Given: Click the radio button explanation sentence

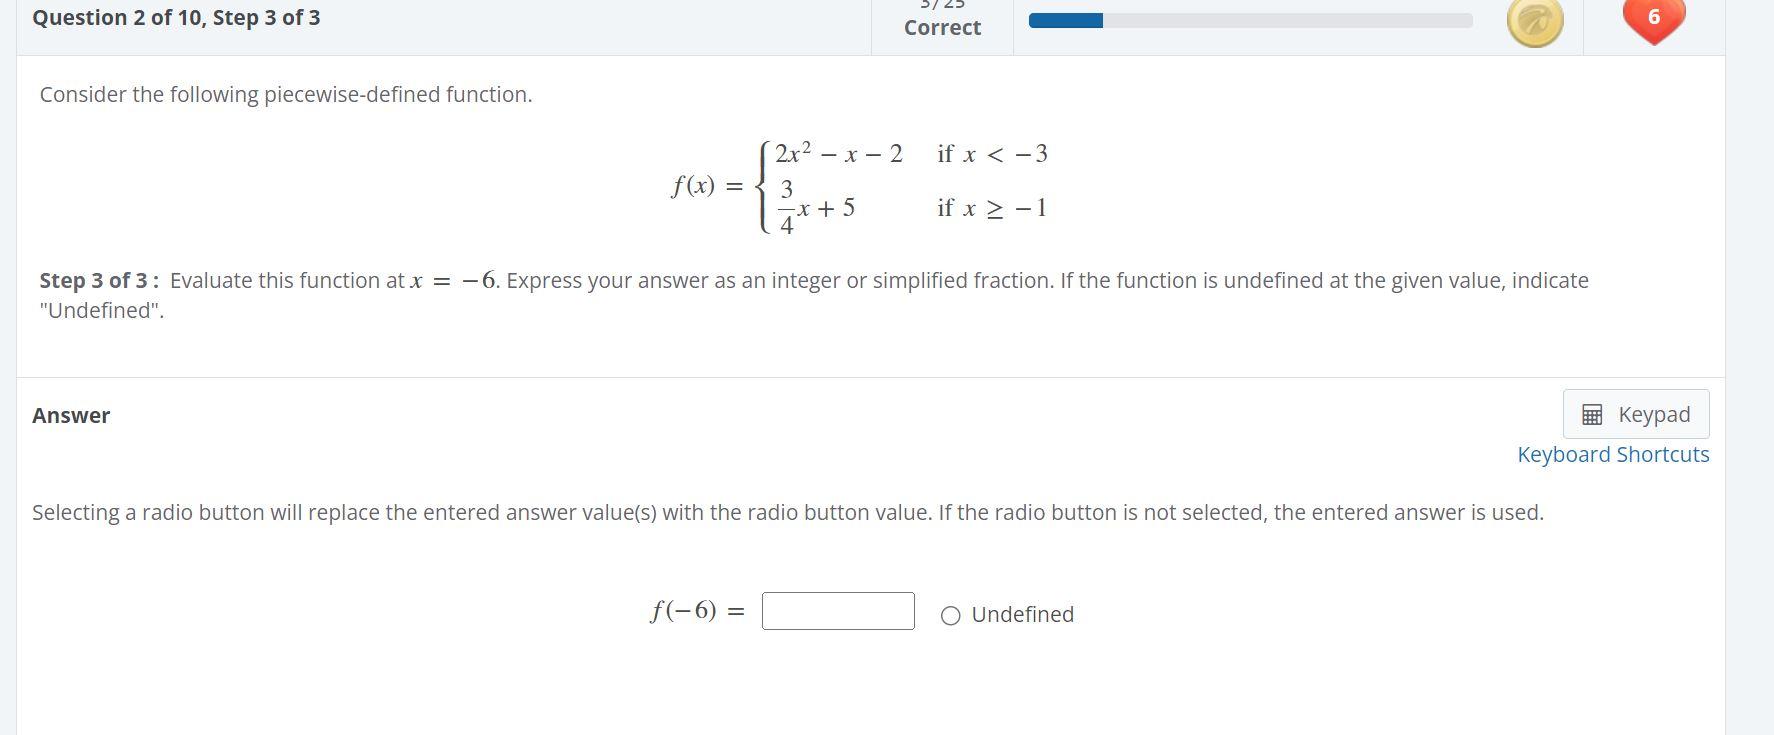Looking at the screenshot, I should point(787,512).
